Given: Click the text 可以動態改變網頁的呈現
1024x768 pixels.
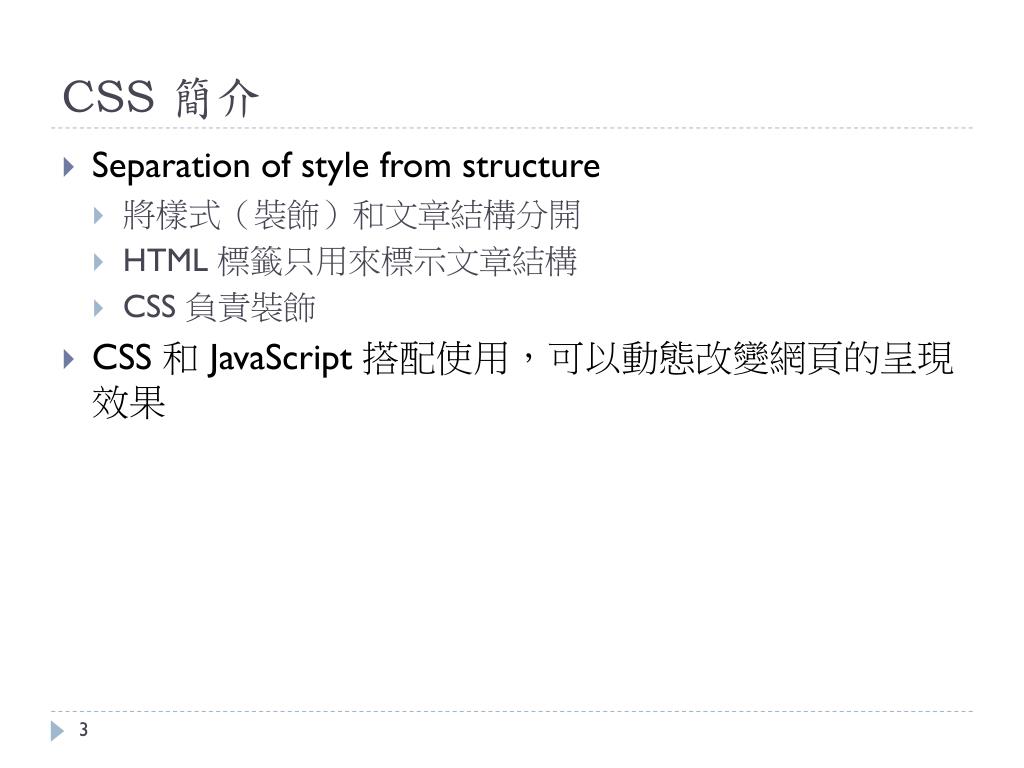Looking at the screenshot, I should click(751, 358).
